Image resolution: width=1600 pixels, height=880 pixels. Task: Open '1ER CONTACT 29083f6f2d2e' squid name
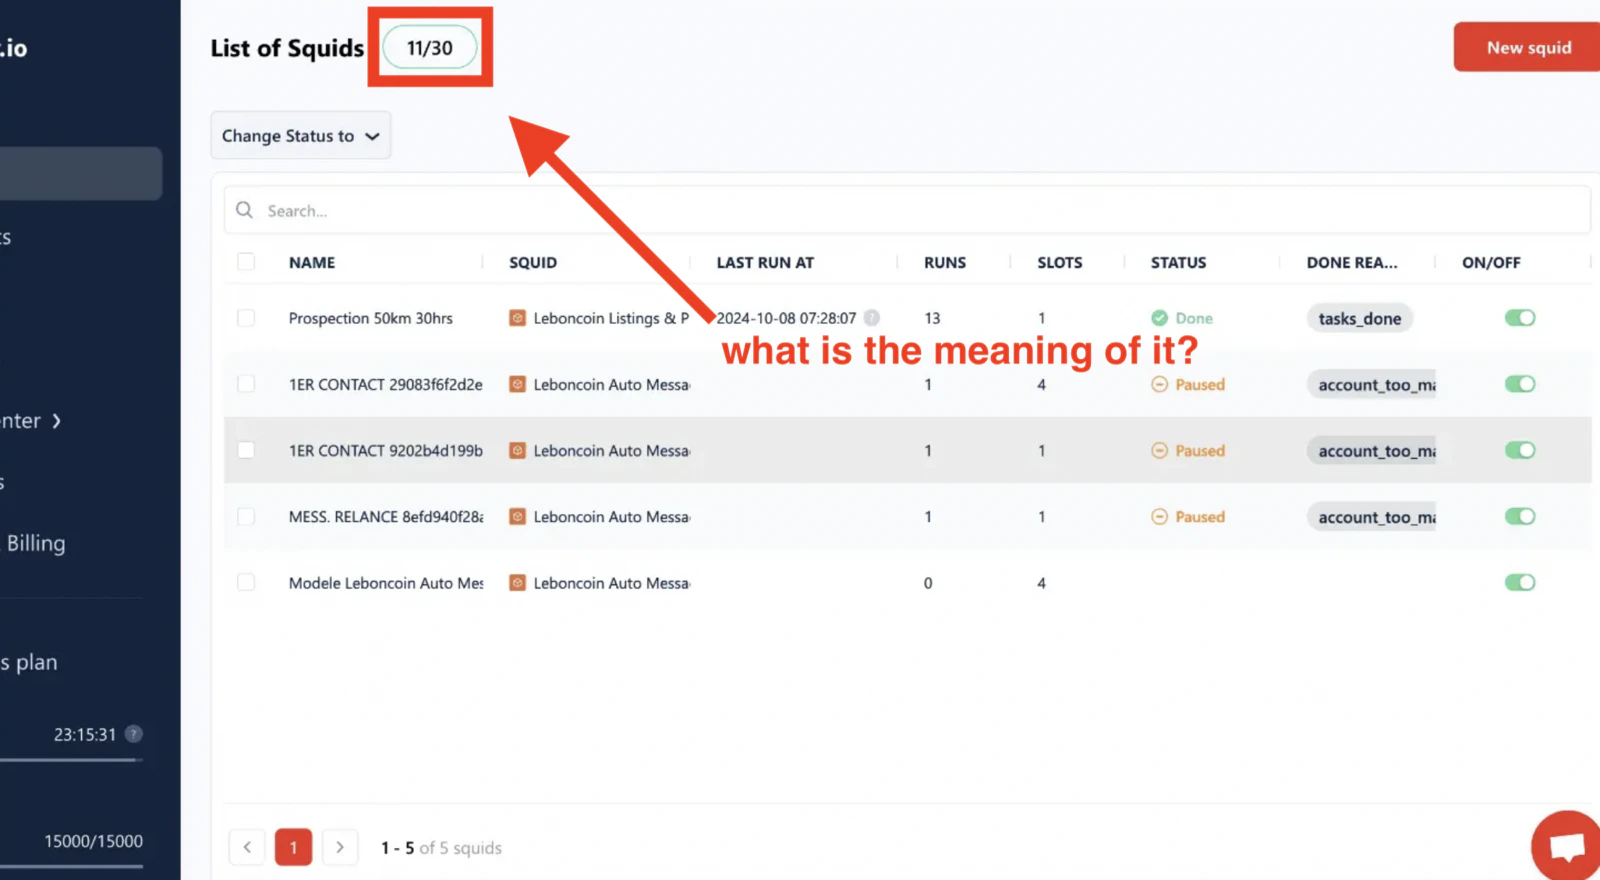click(386, 384)
